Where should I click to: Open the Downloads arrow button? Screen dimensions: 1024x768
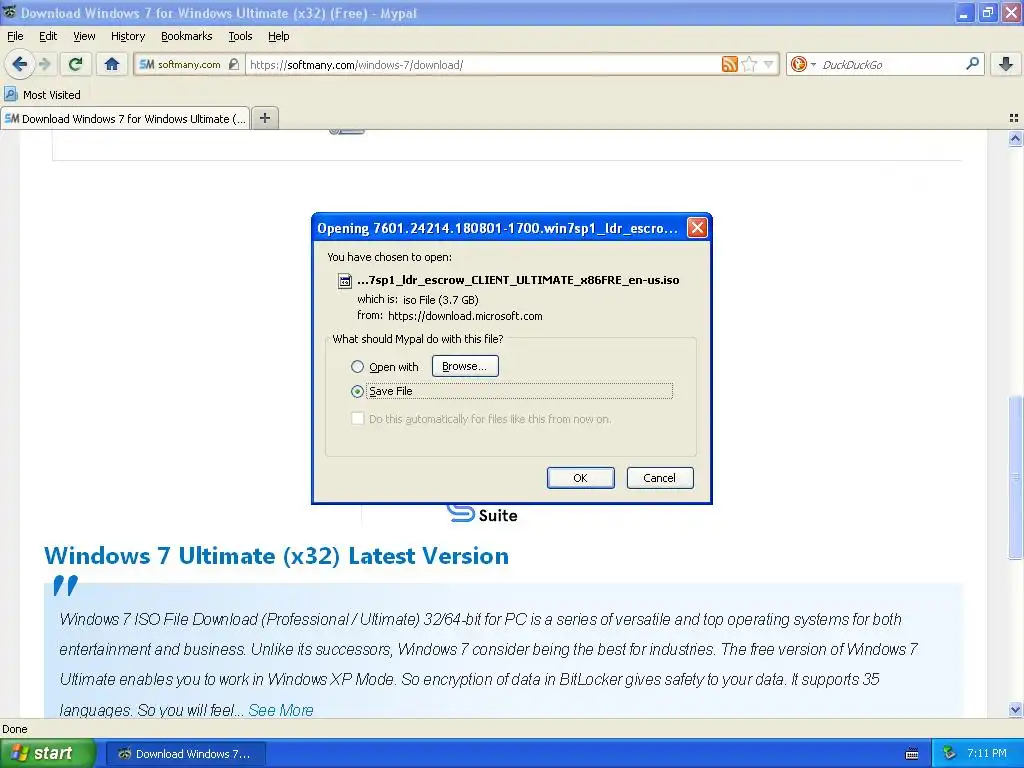point(1006,64)
